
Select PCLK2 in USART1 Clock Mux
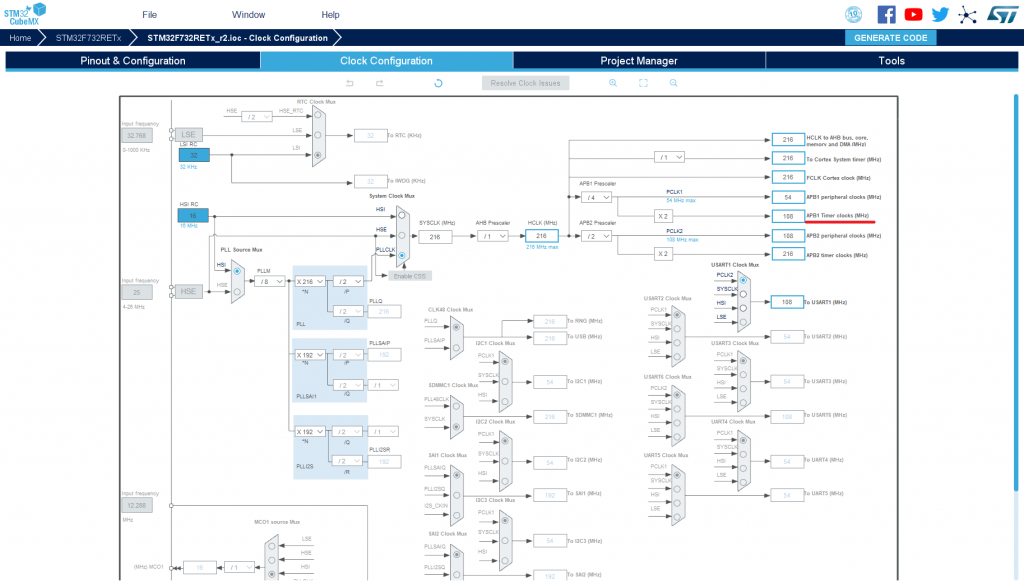pos(743,280)
